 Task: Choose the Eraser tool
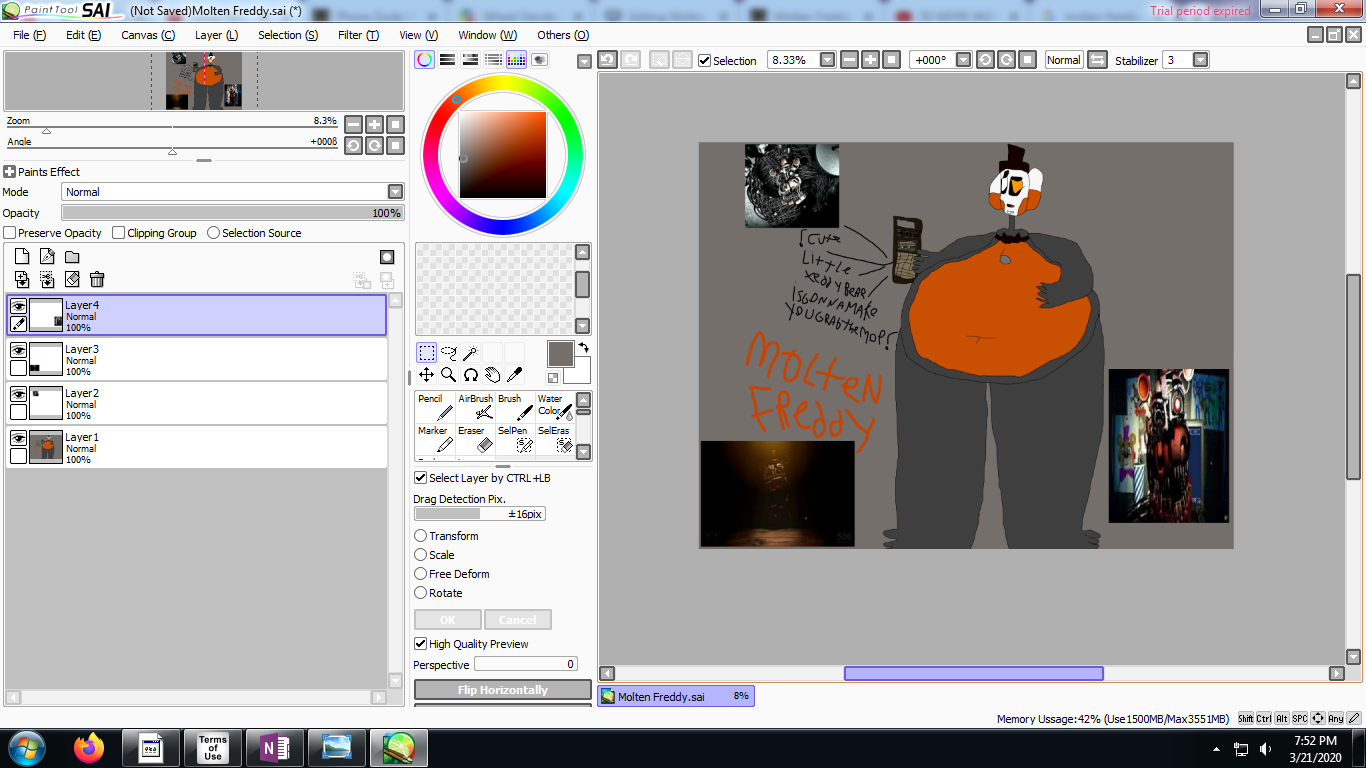tap(475, 438)
